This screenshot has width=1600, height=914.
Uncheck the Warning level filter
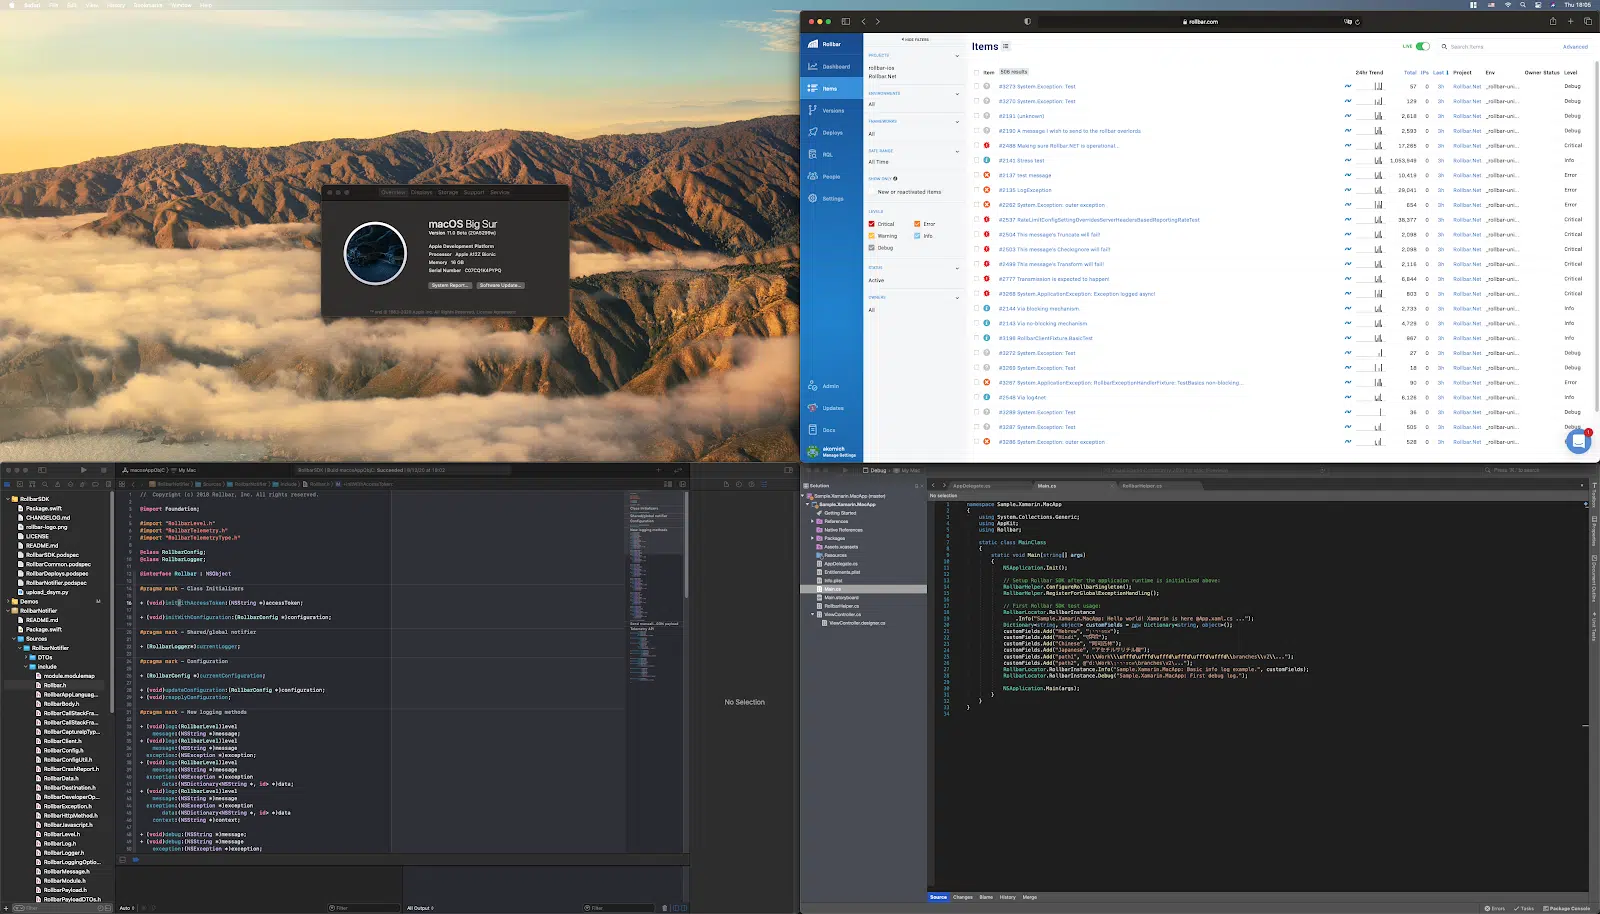pos(871,235)
